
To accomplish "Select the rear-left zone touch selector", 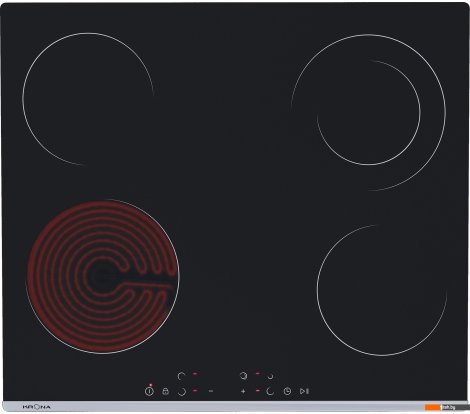I will pyautogui.click(x=181, y=376).
